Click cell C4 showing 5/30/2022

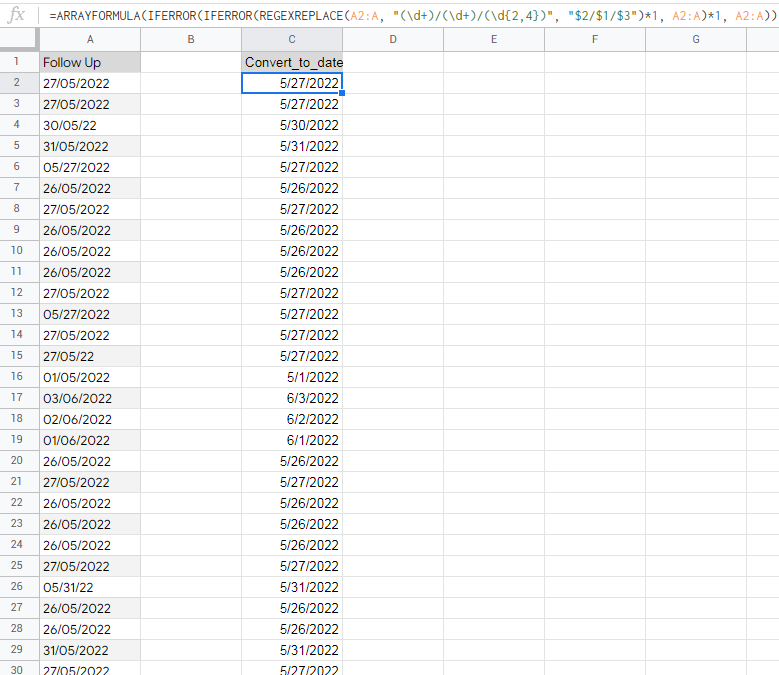click(x=292, y=125)
